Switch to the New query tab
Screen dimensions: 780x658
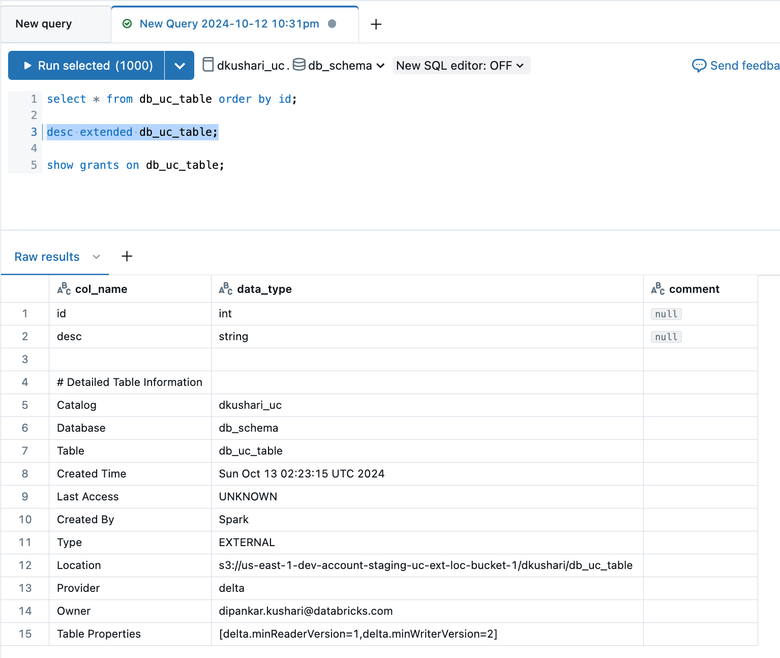point(44,24)
